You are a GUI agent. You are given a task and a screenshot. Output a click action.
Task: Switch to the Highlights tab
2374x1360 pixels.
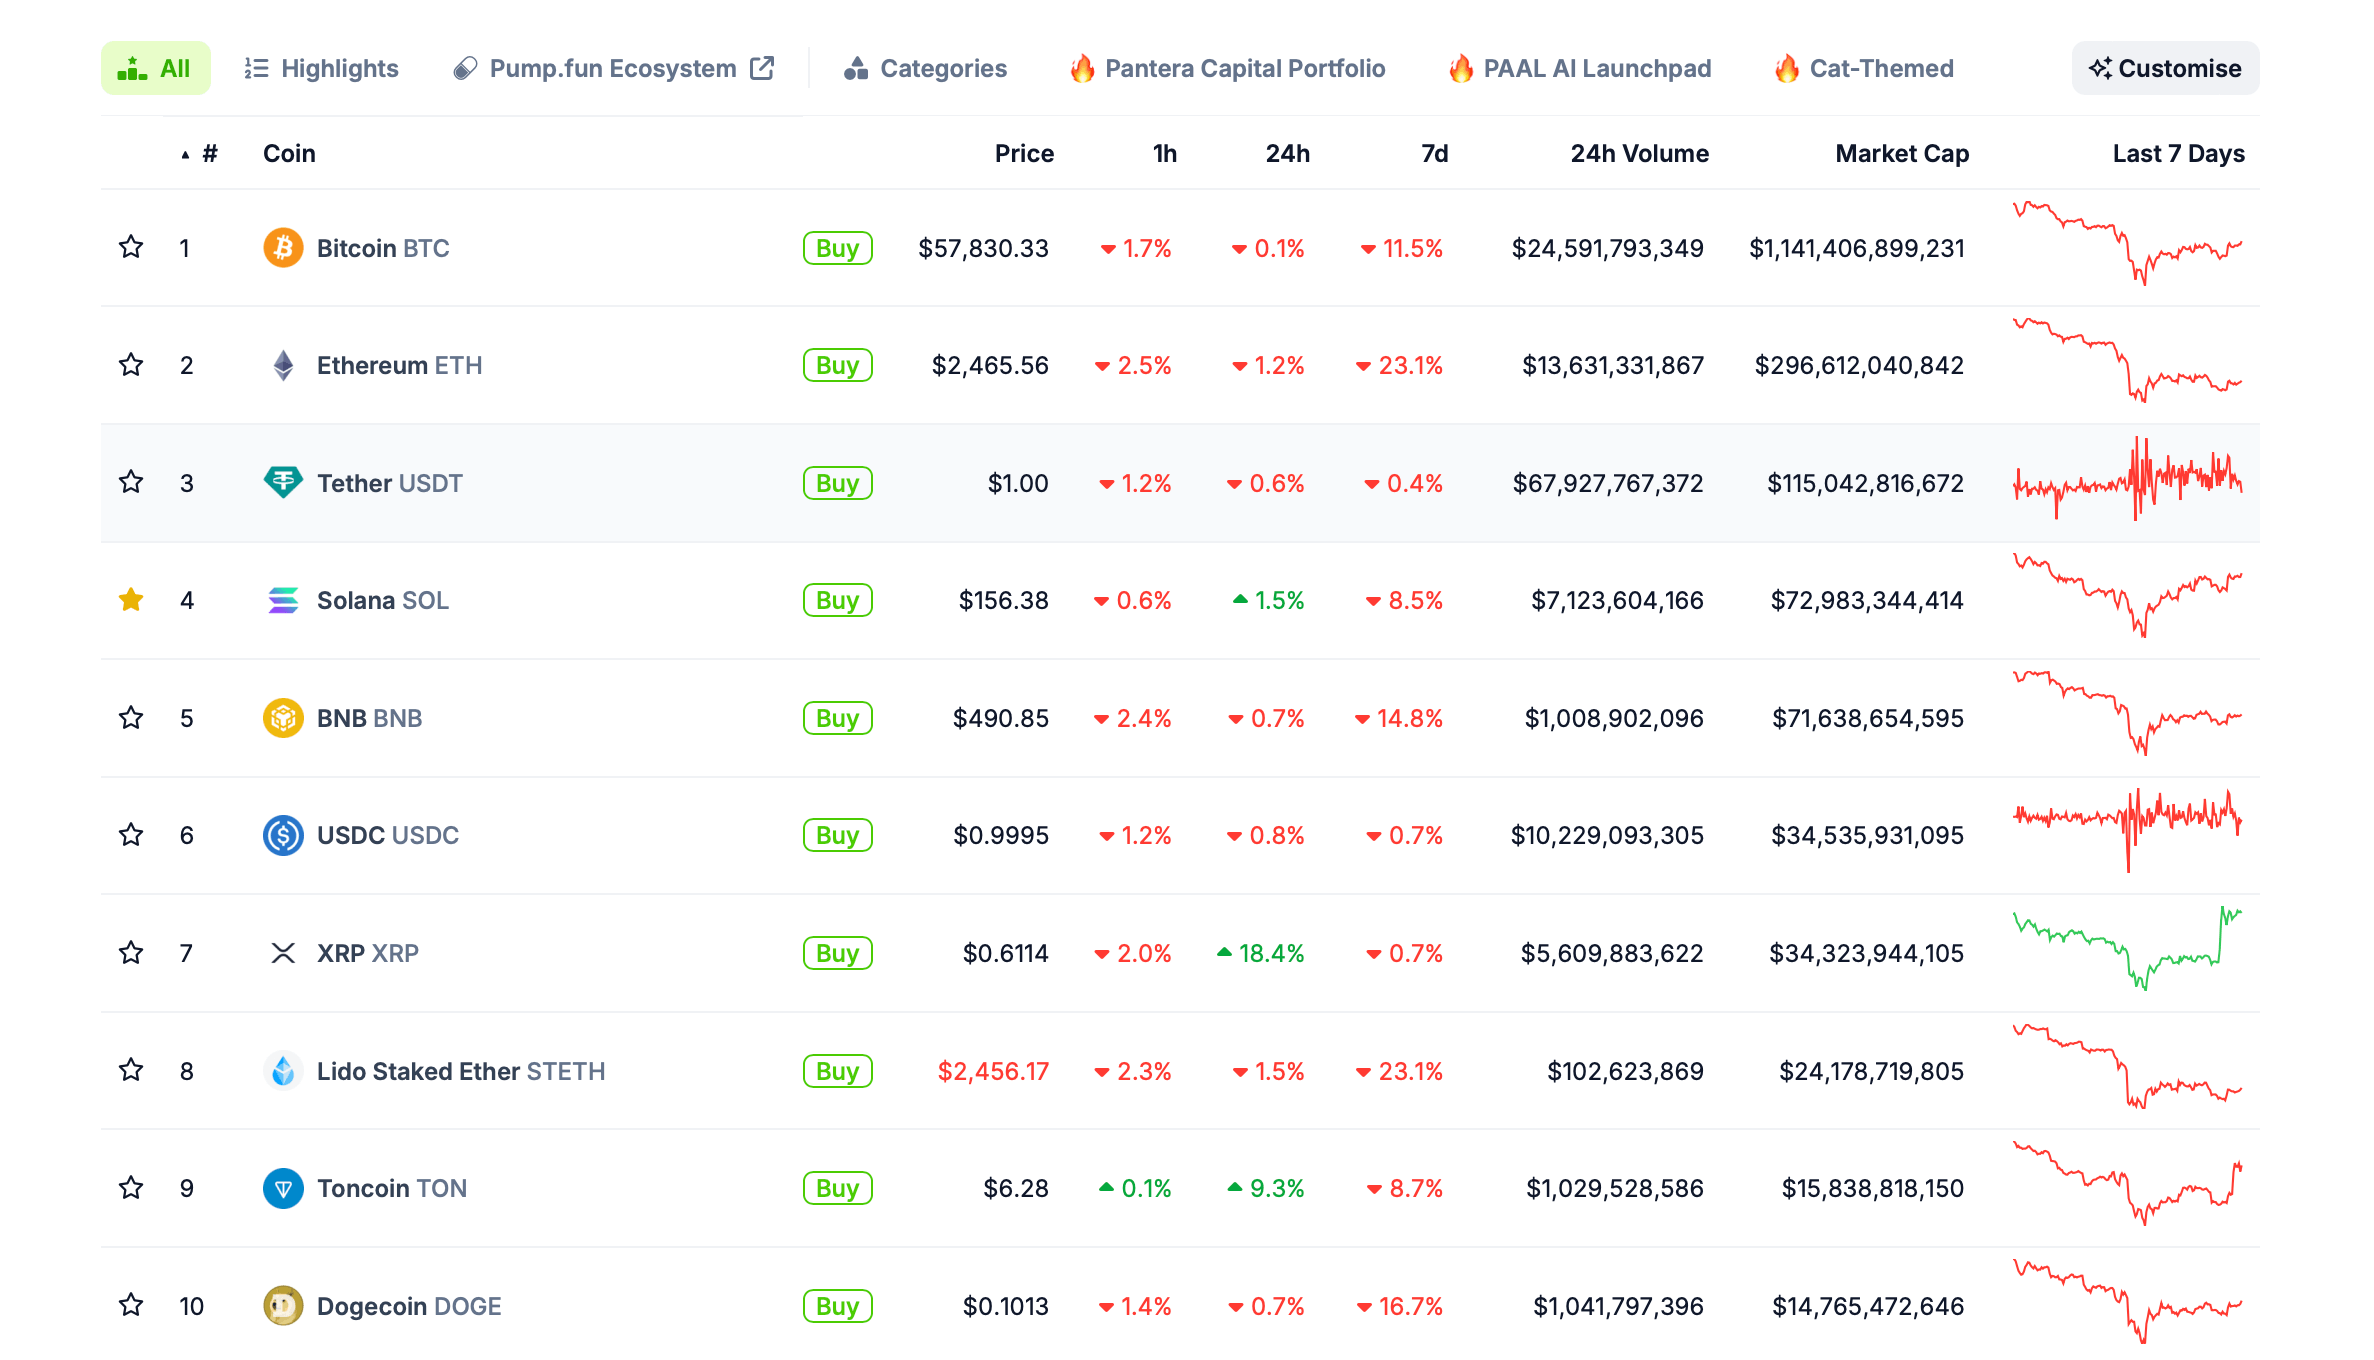click(x=321, y=68)
